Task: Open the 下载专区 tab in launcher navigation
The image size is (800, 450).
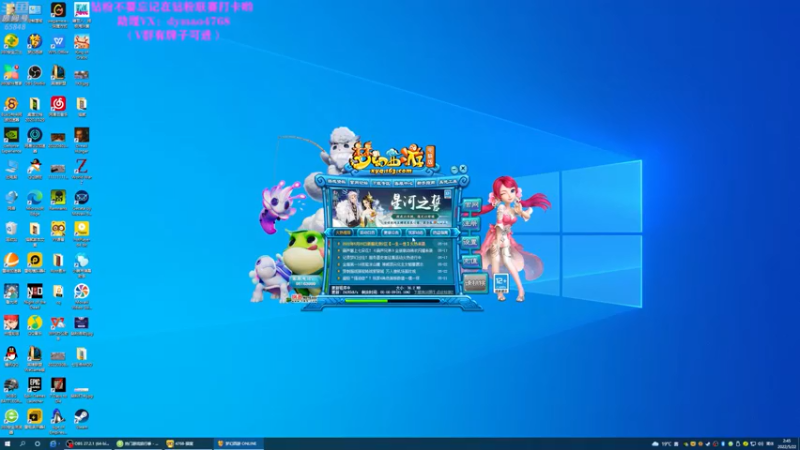Action: tap(381, 183)
